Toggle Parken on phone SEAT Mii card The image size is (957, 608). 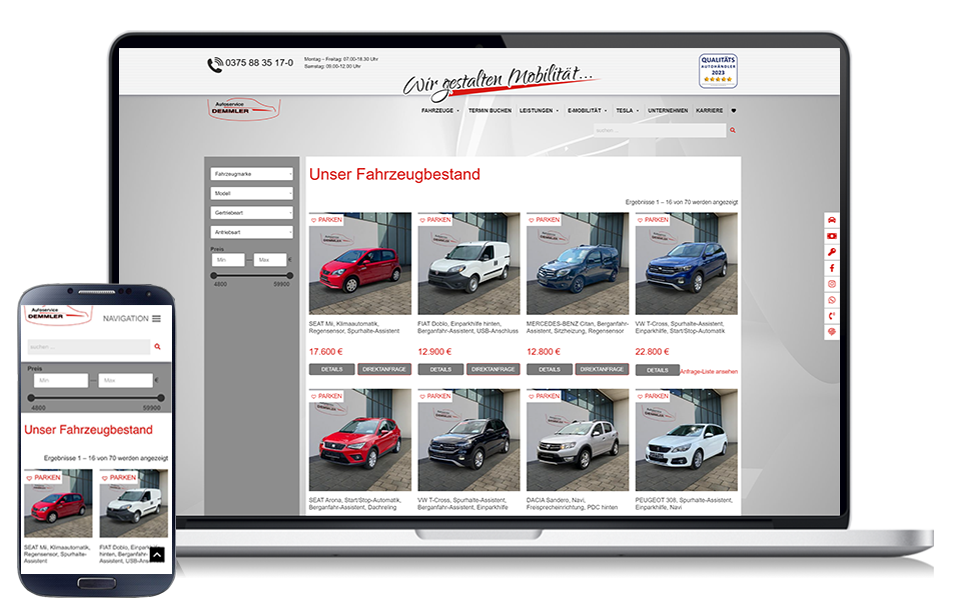(43, 477)
